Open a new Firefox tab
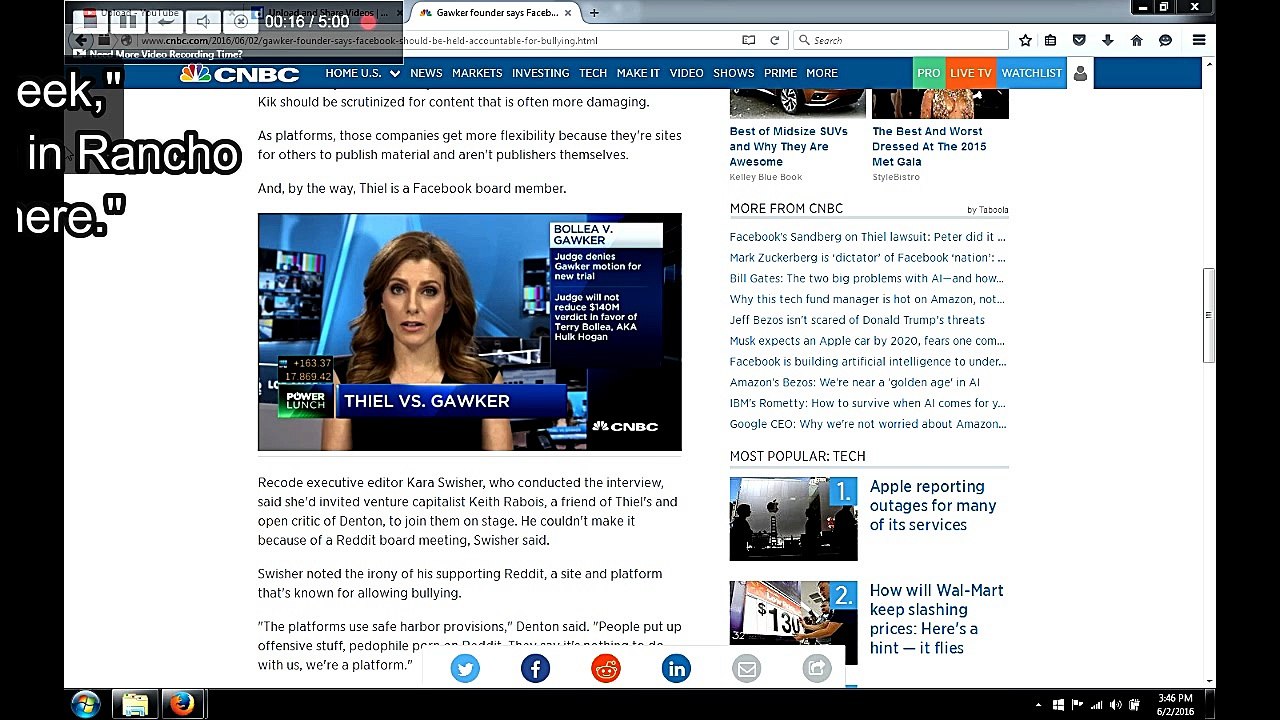The image size is (1280, 720). tap(594, 13)
